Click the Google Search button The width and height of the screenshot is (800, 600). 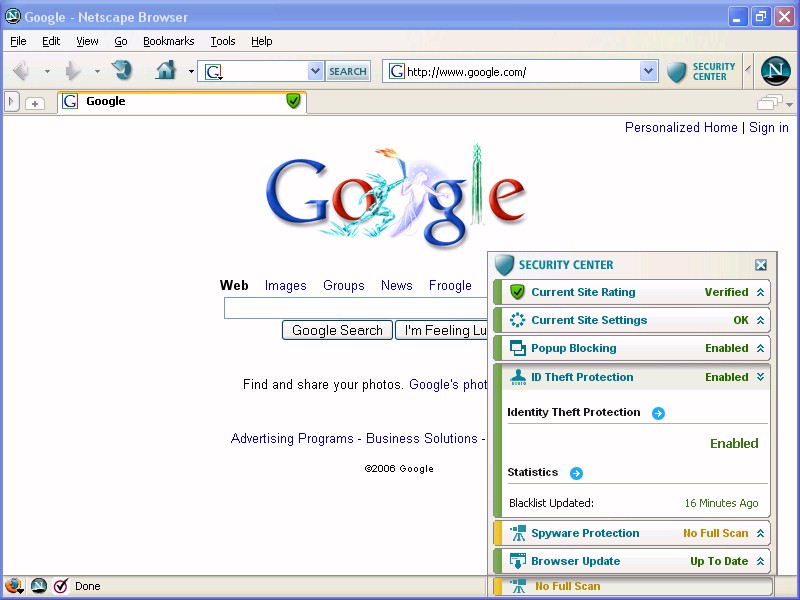click(337, 330)
